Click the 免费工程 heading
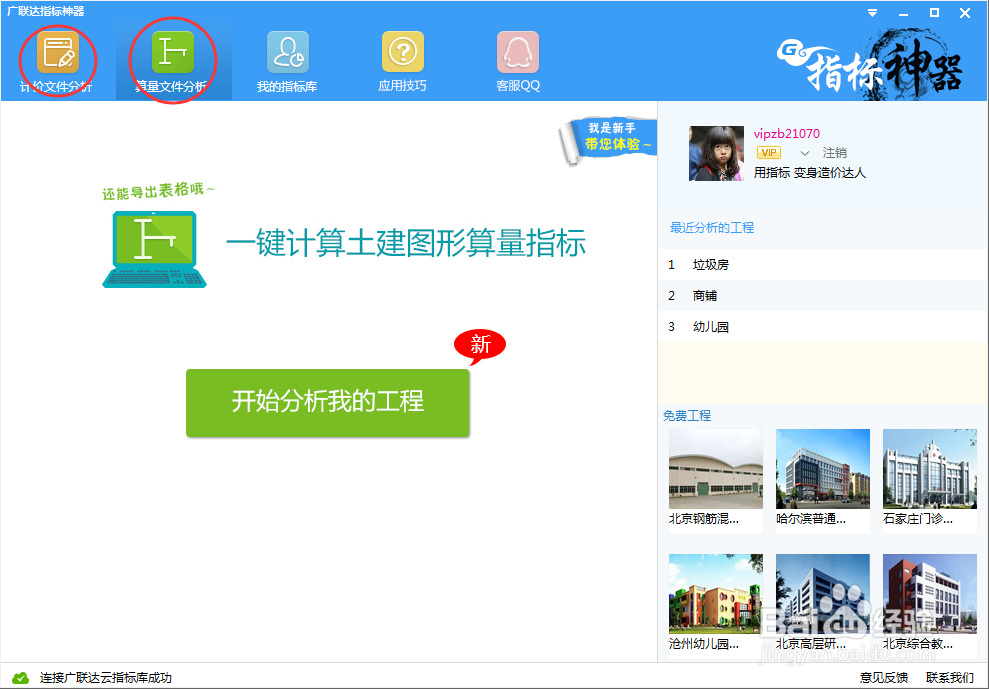The image size is (989, 689). click(687, 416)
